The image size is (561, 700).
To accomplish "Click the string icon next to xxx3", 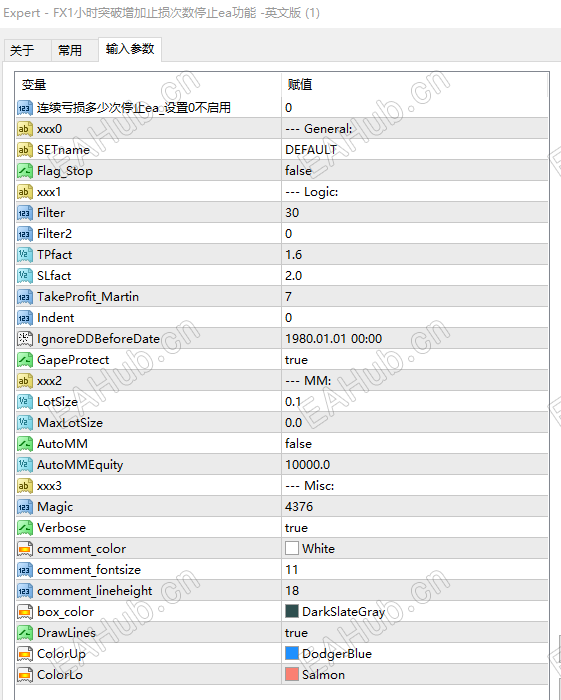I will [25, 486].
